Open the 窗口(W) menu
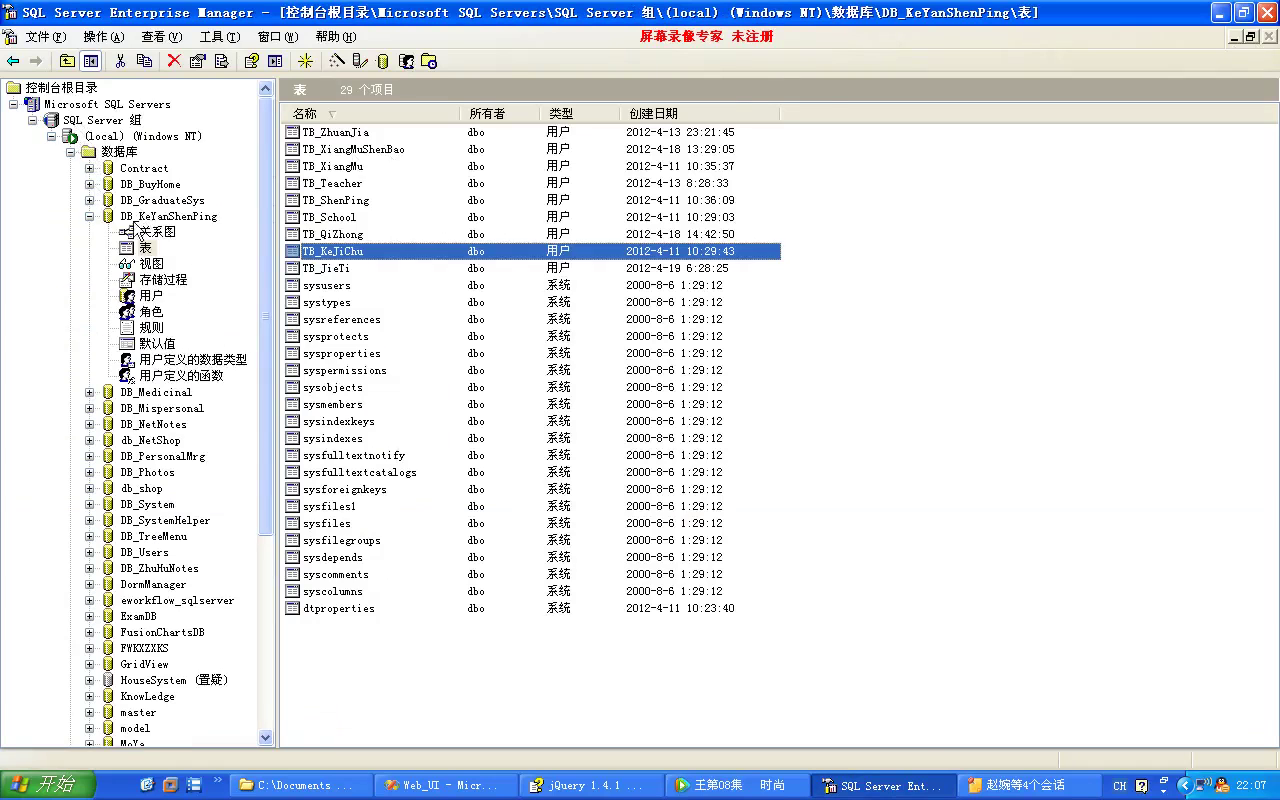 [277, 37]
